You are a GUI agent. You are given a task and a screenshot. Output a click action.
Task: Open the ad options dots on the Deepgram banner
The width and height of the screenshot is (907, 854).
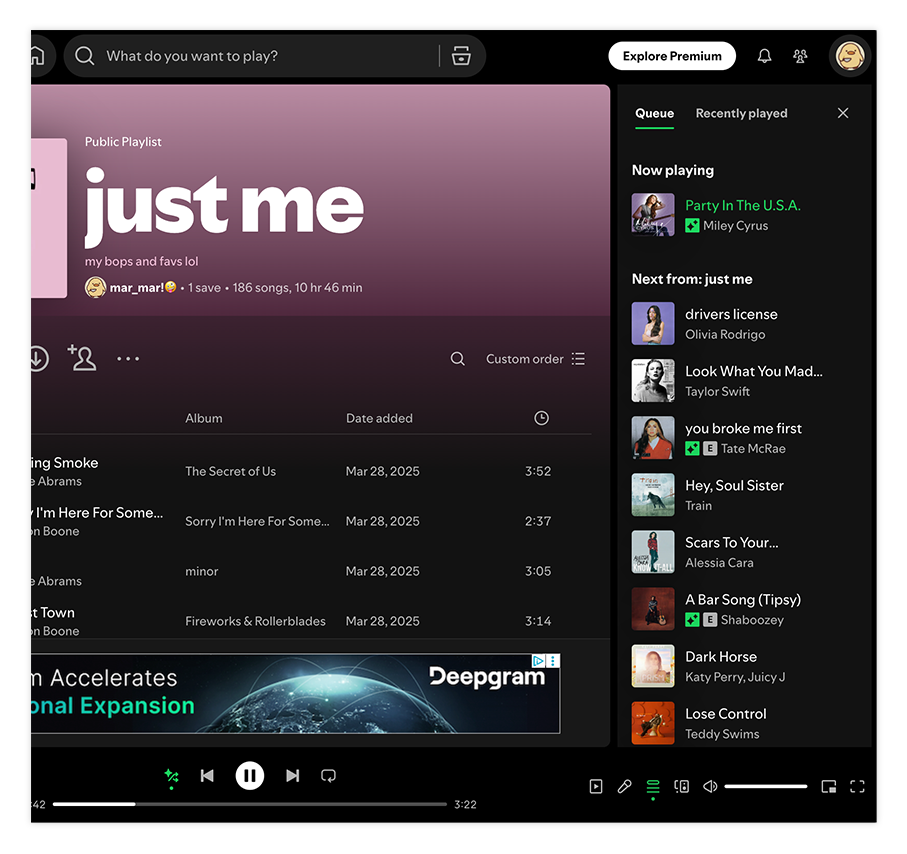tap(553, 660)
